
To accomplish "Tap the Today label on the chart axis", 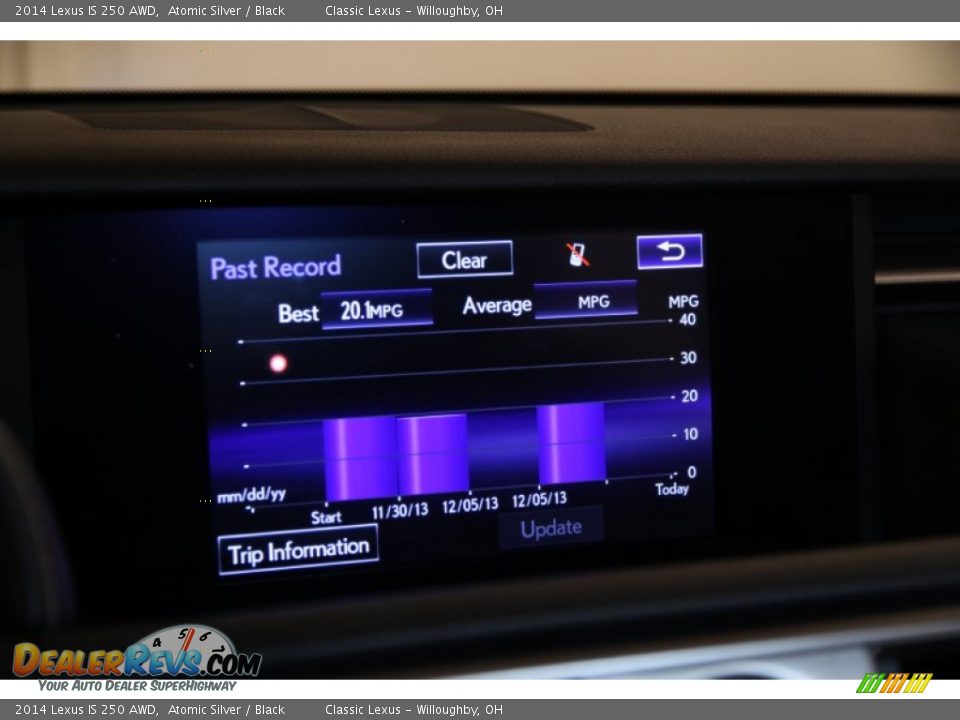I will (x=672, y=489).
